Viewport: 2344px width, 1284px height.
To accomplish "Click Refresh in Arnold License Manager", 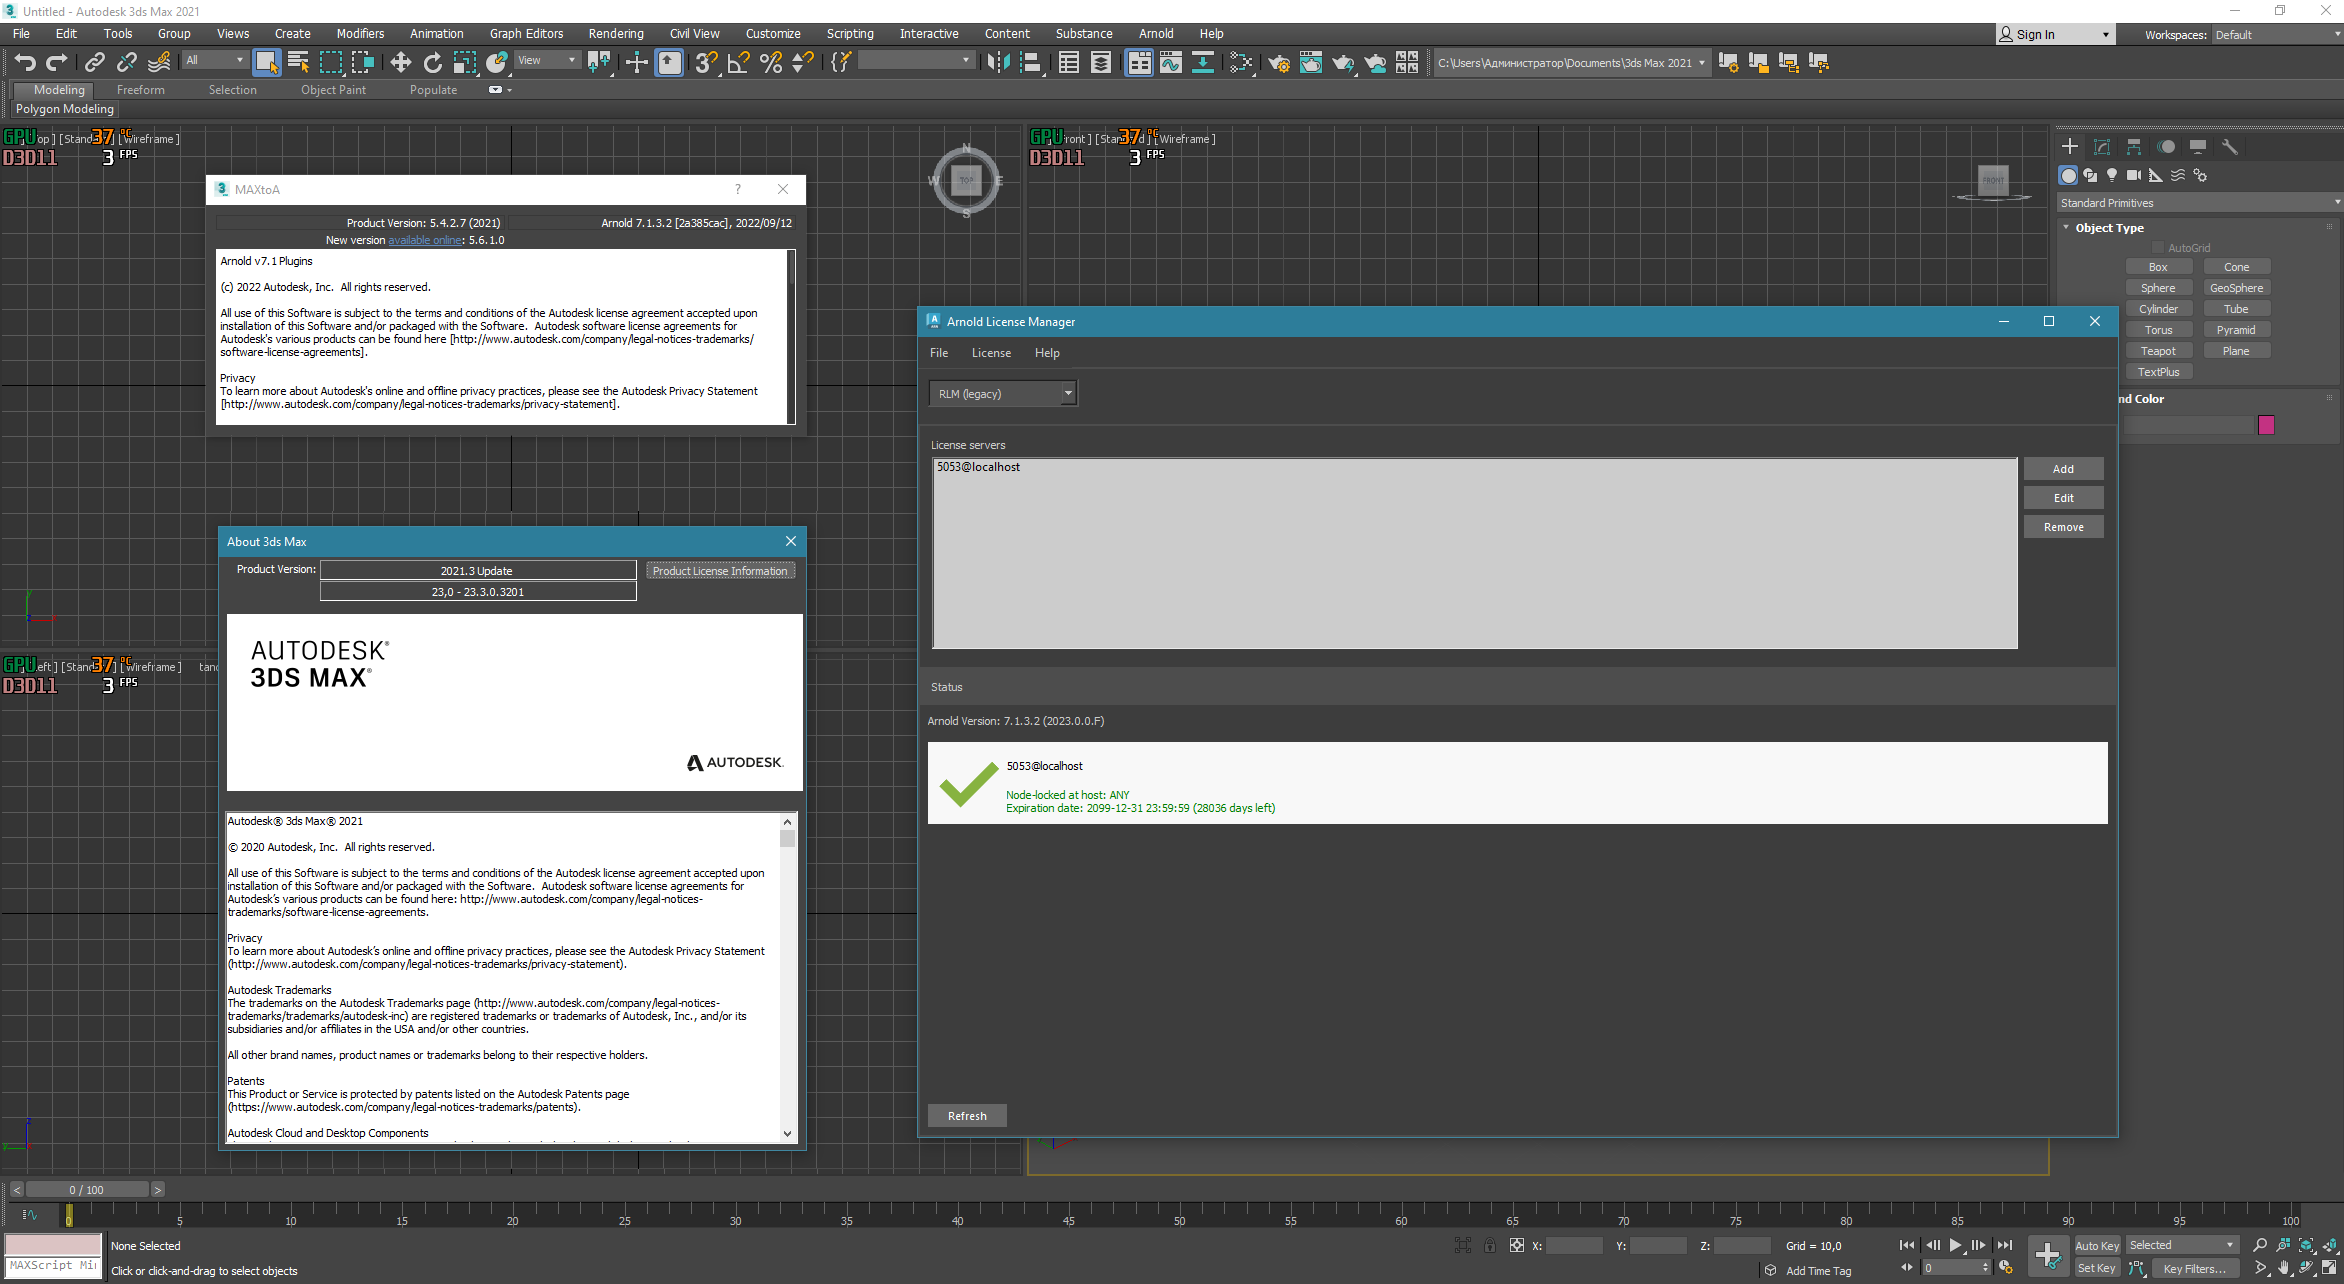I will coord(967,1115).
